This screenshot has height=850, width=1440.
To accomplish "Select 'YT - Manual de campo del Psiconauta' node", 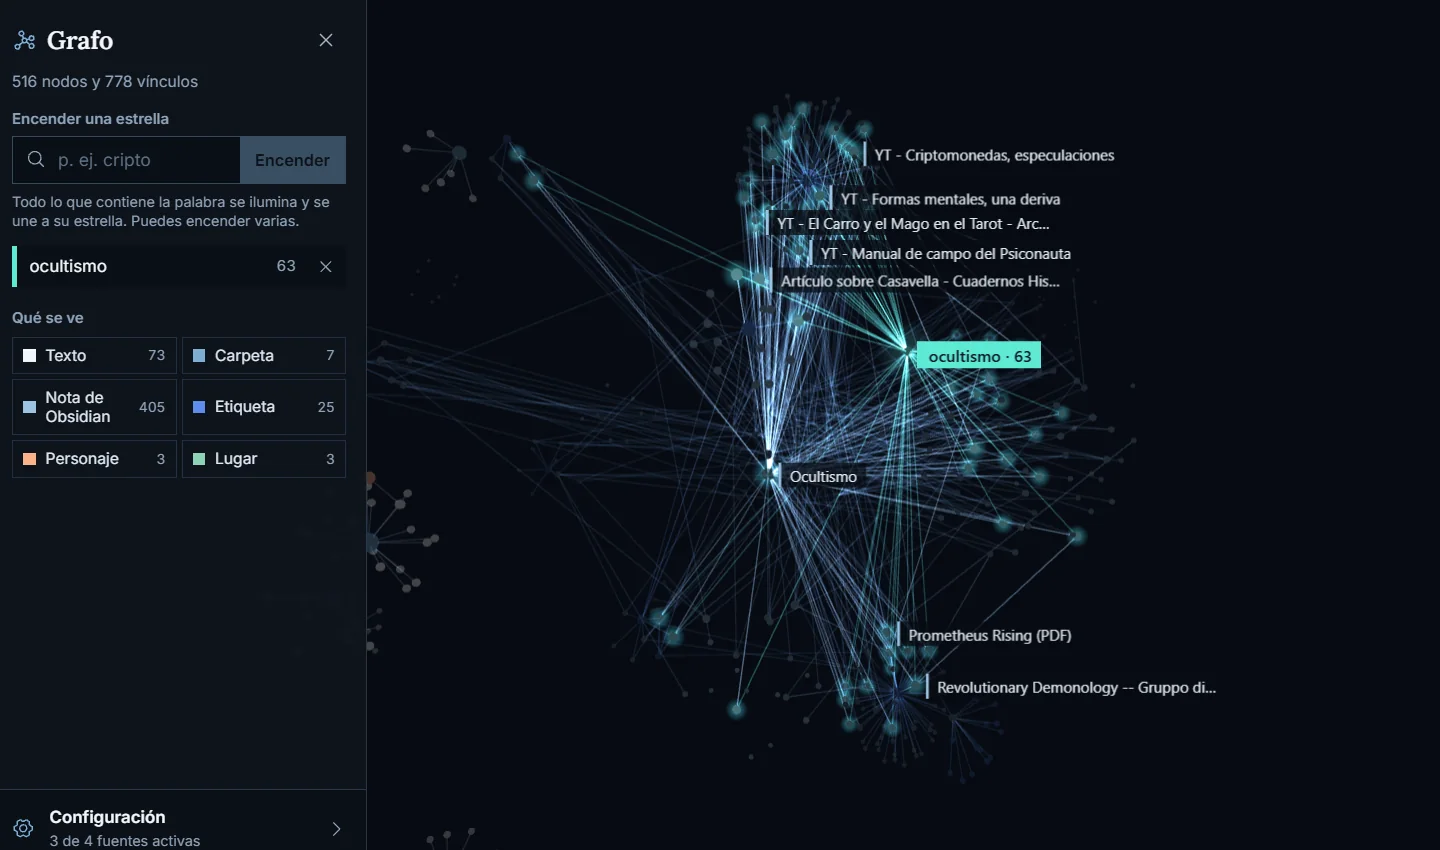I will 945,254.
